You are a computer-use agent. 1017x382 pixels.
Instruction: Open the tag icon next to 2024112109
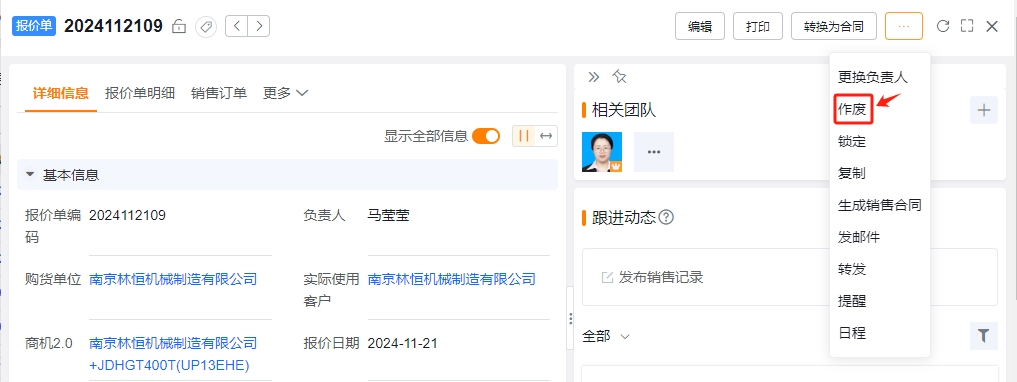pyautogui.click(x=206, y=27)
